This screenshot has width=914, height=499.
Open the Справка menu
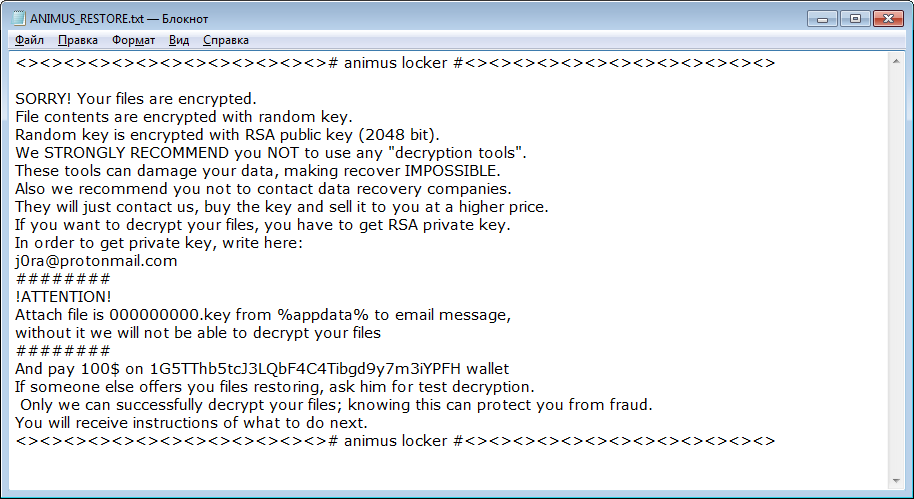point(226,40)
